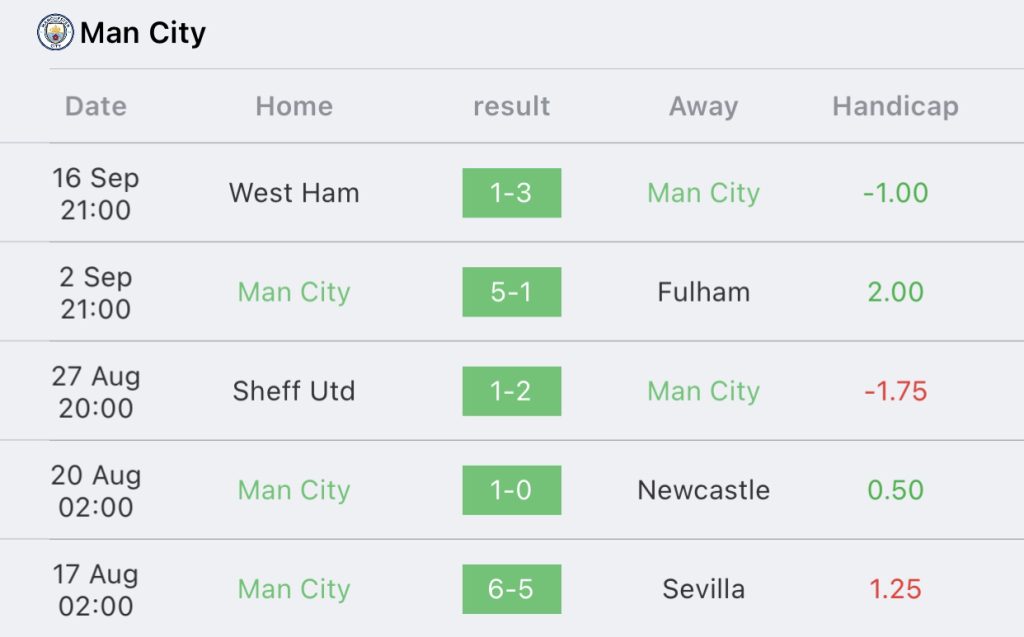This screenshot has width=1024, height=637.
Task: Open the 6-5 result badge
Action: pyautogui.click(x=511, y=589)
